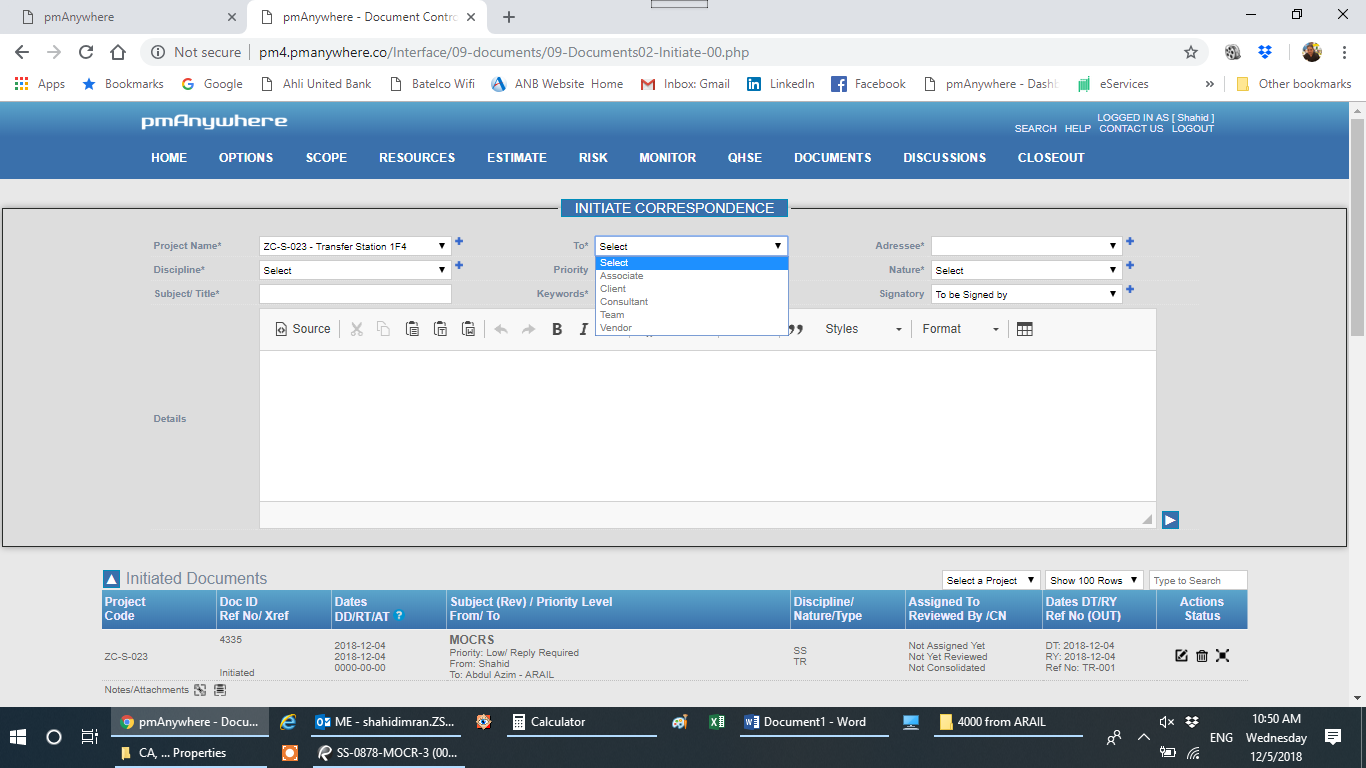Choose Vendor in the open To list
Viewport: 1366px width, 768px height.
(616, 328)
